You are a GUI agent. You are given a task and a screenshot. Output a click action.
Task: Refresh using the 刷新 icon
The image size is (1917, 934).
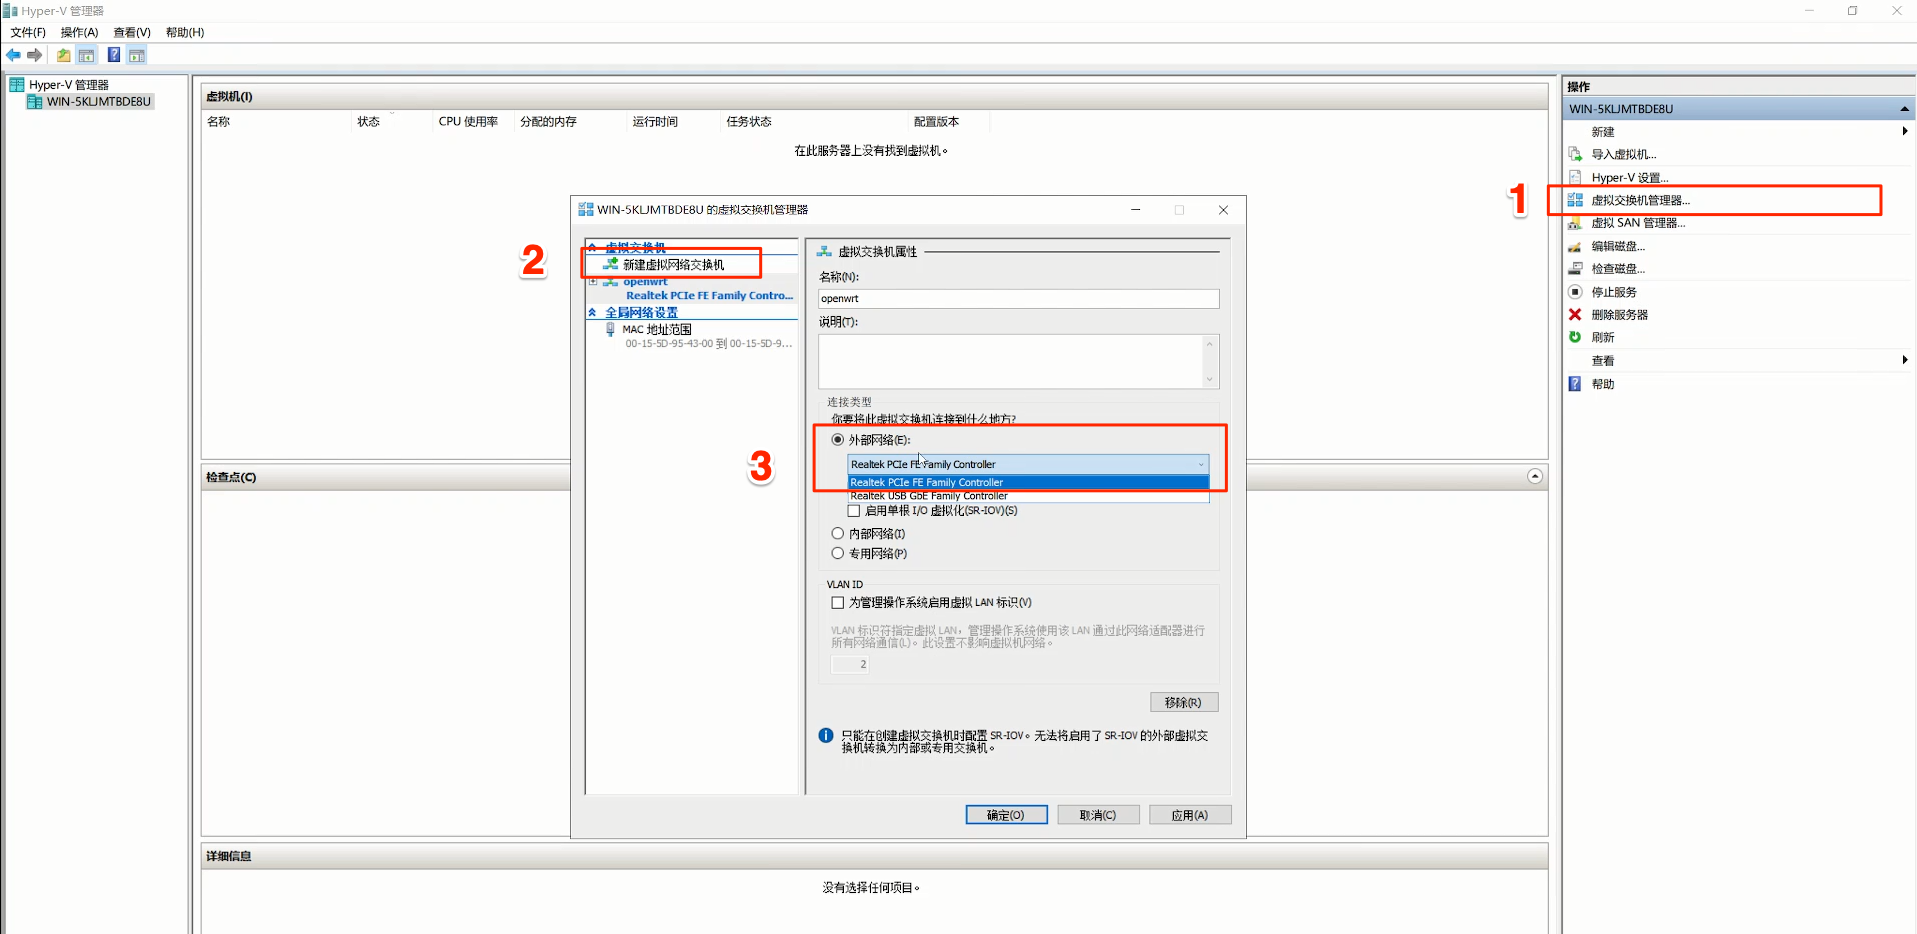[x=1574, y=337]
